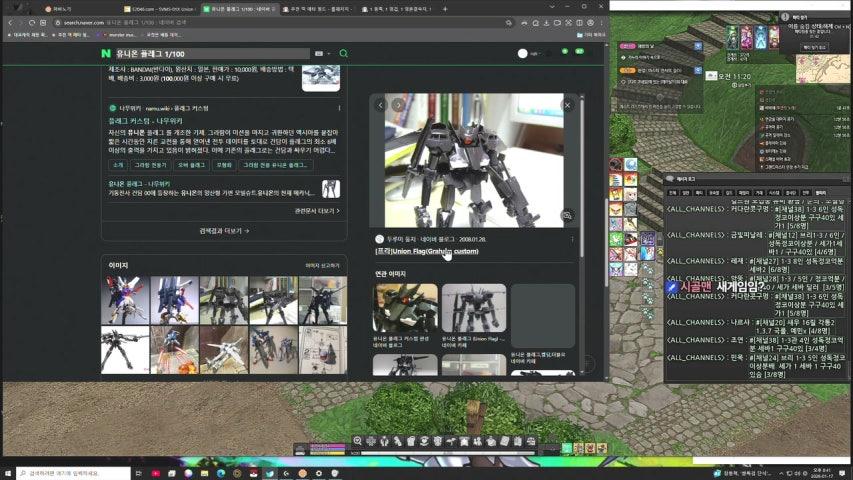Open the three-dot menu beside blog source
853x480 pixels.
tap(572, 239)
